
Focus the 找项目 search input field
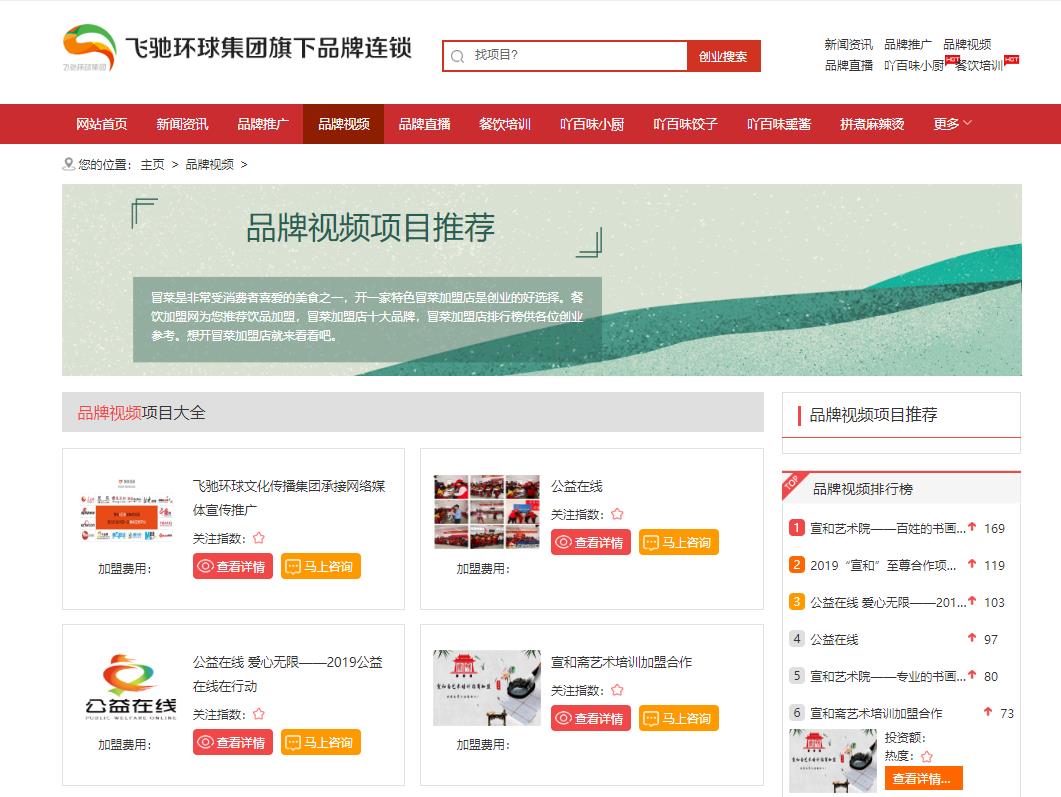(575, 56)
